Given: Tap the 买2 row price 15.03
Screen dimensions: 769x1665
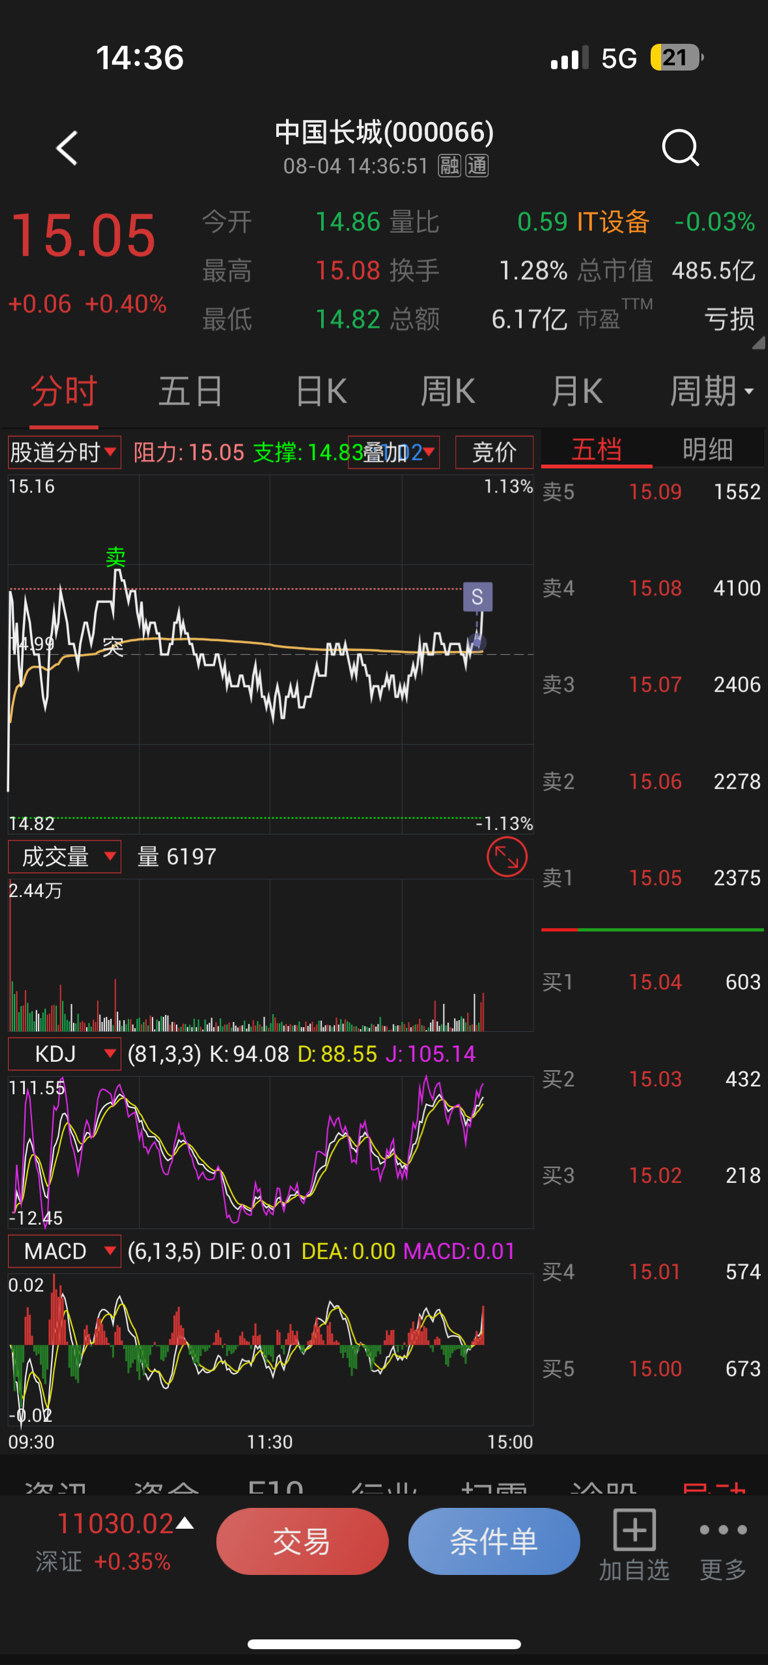Looking at the screenshot, I should (655, 1079).
